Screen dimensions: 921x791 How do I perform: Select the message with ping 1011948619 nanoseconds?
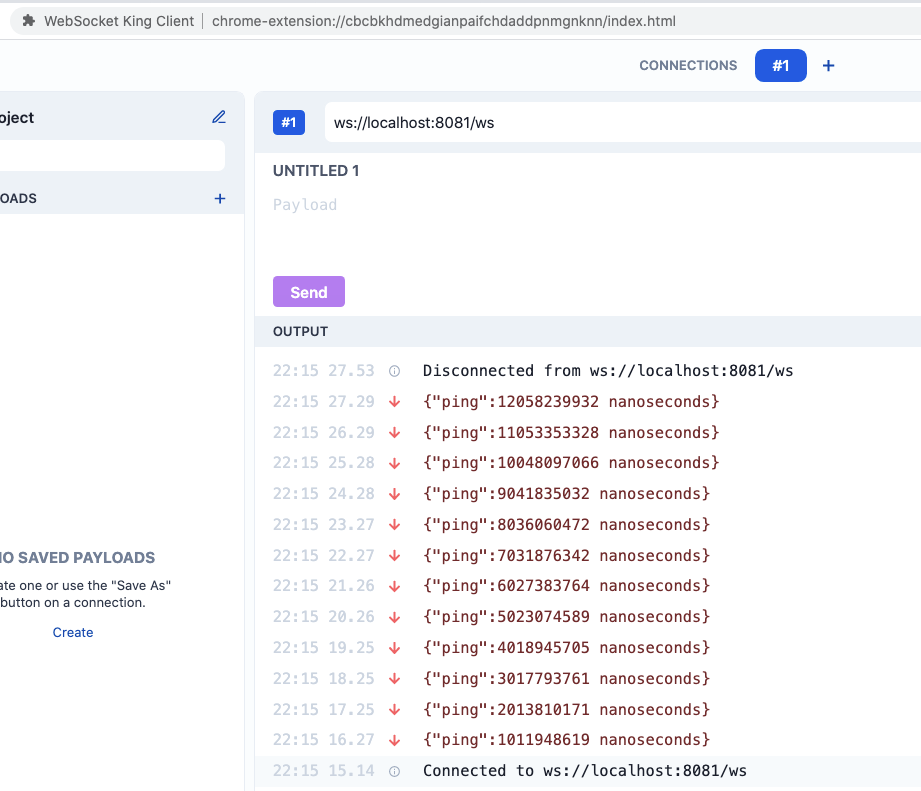coord(566,740)
